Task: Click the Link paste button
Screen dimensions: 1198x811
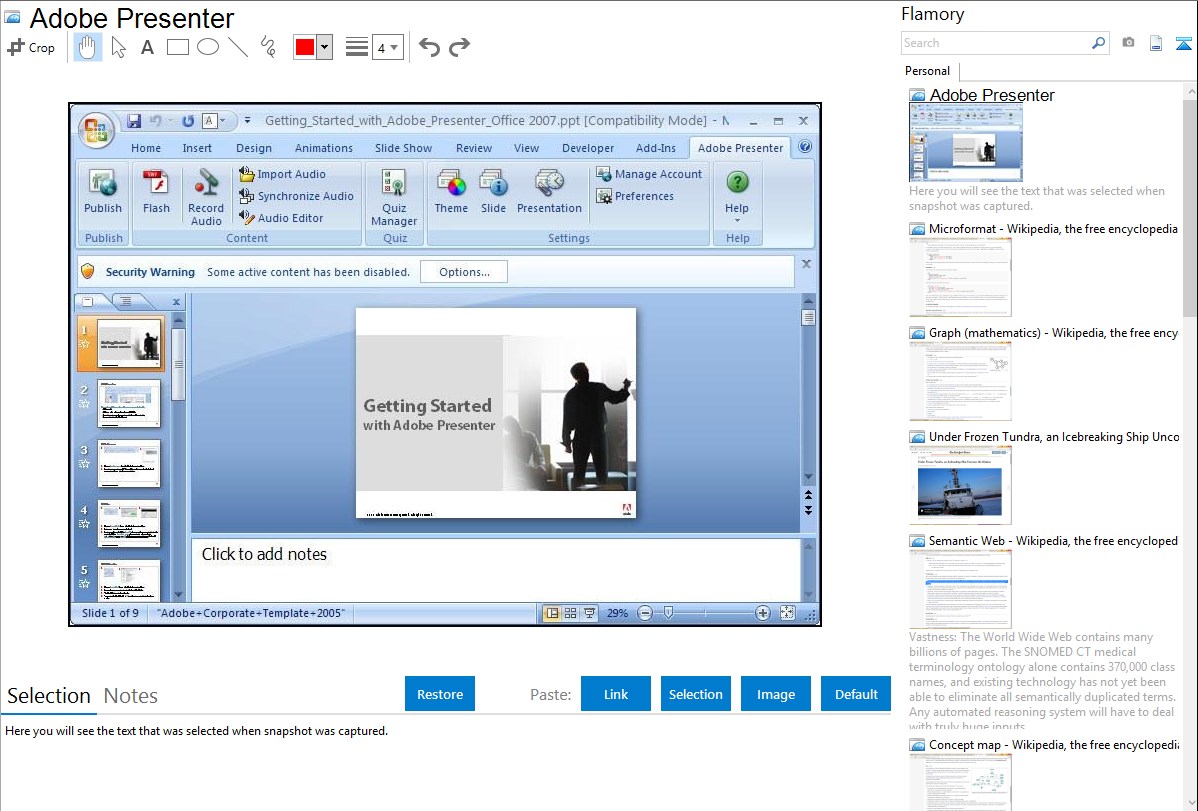Action: click(x=616, y=694)
